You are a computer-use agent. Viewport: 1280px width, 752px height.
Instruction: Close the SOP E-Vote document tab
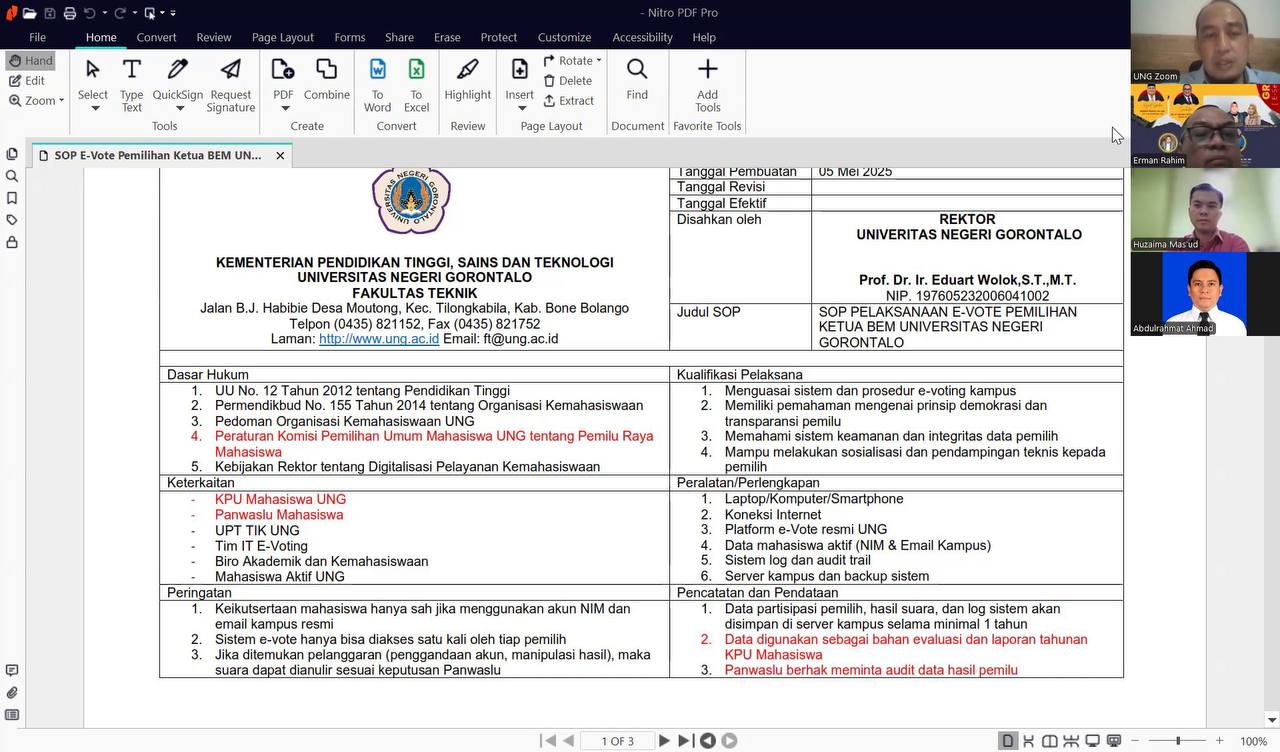point(280,156)
